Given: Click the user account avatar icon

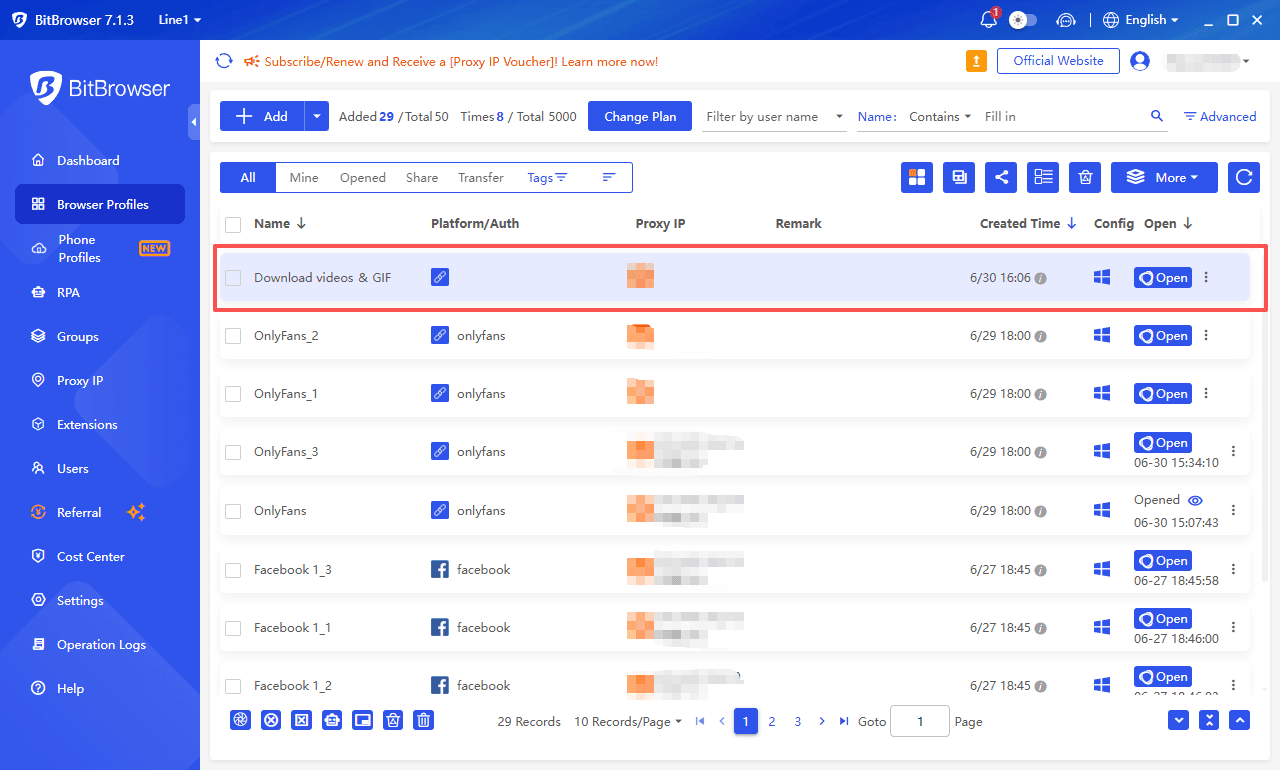Looking at the screenshot, I should click(1139, 61).
